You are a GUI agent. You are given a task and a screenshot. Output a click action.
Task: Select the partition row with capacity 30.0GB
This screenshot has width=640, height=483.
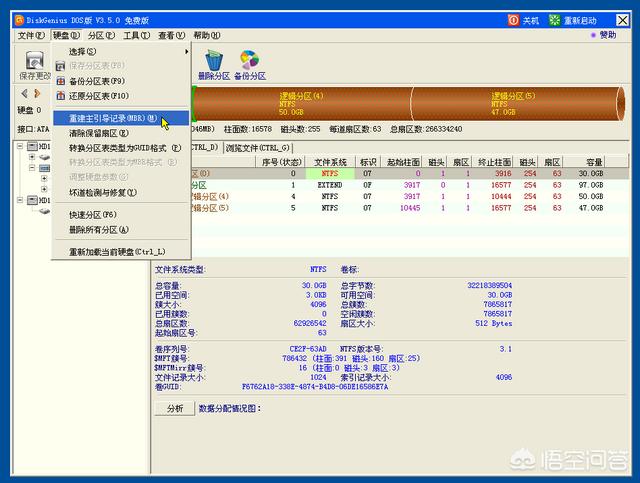[x=410, y=173]
